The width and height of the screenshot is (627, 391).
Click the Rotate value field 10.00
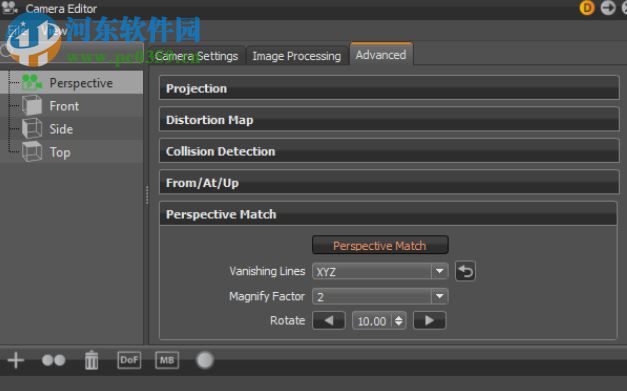(372, 321)
